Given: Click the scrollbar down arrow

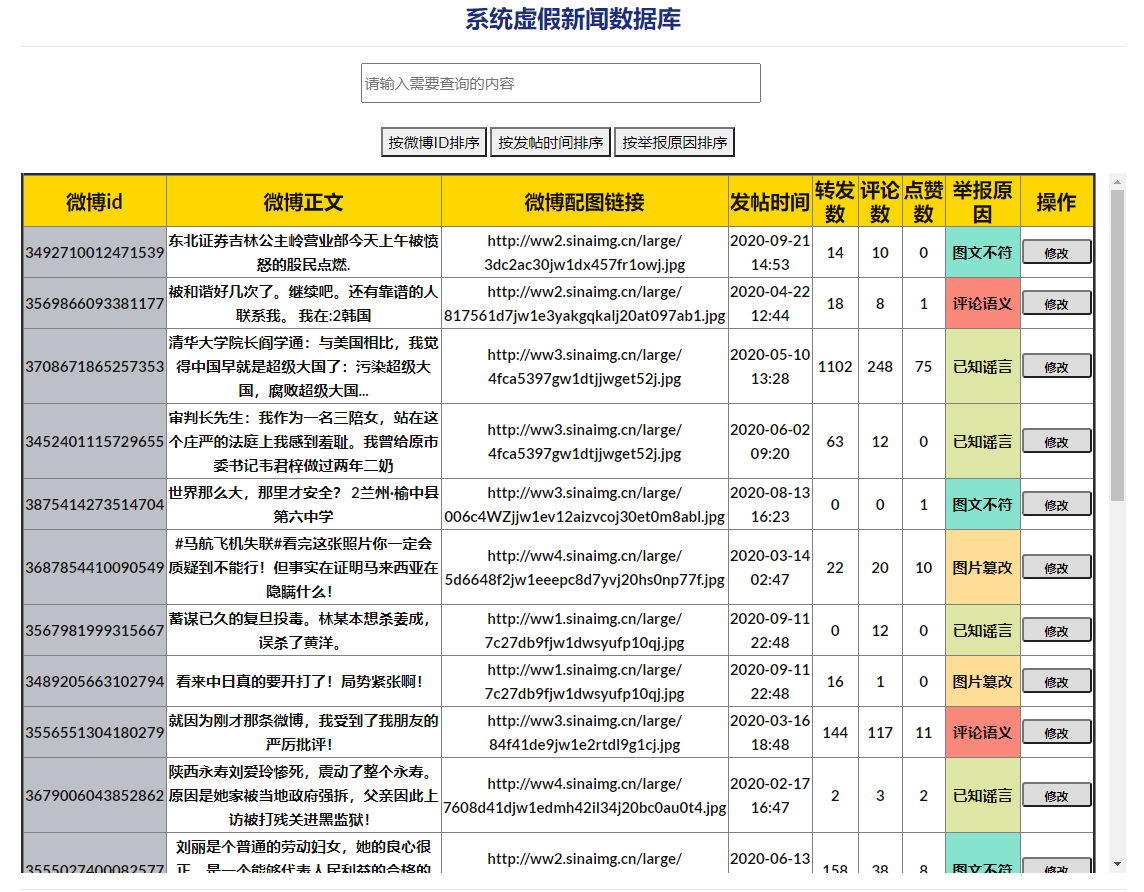Looking at the screenshot, I should coord(1117,864).
